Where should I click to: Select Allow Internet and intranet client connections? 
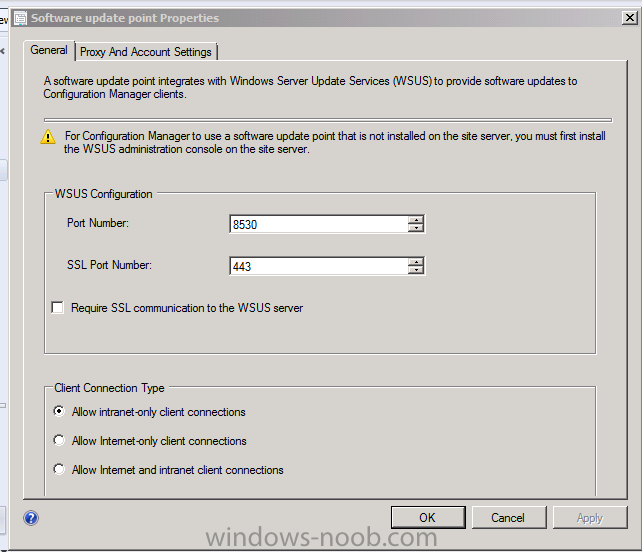coord(59,469)
